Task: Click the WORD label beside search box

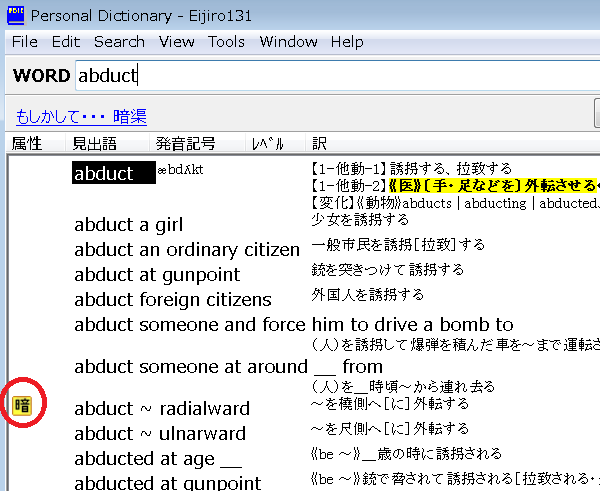Action: click(x=42, y=75)
